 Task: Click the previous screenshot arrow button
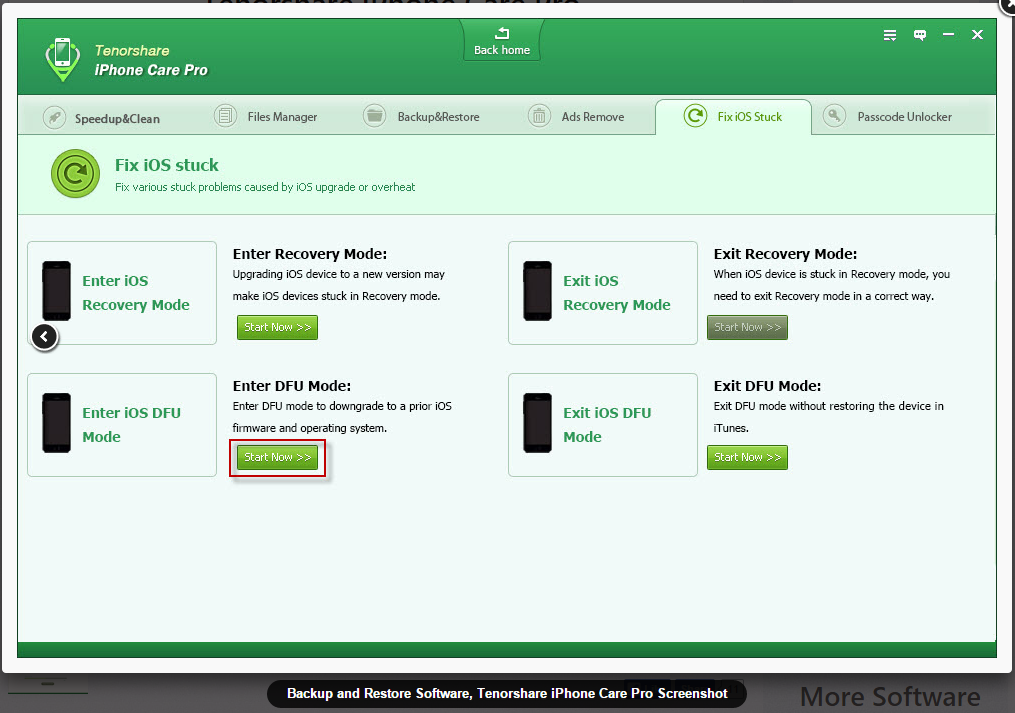[x=45, y=337]
